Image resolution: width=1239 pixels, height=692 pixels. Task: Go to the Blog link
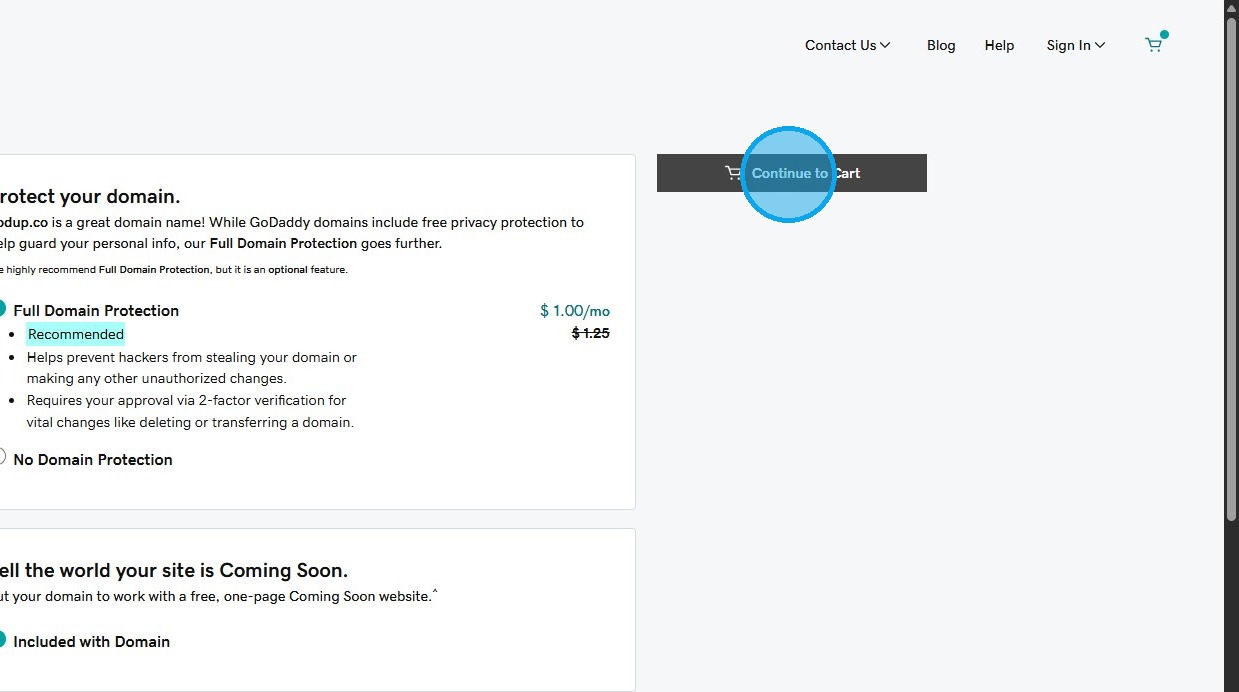coord(941,45)
